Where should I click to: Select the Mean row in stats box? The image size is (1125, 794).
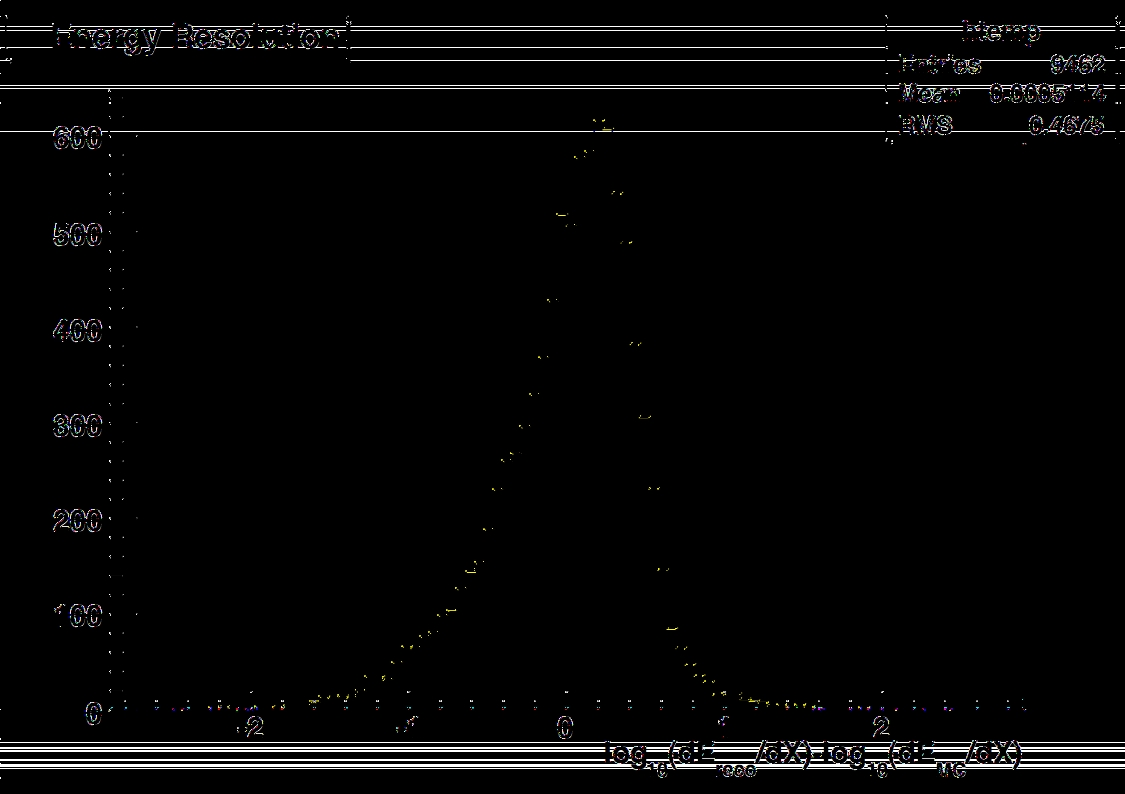point(1002,95)
